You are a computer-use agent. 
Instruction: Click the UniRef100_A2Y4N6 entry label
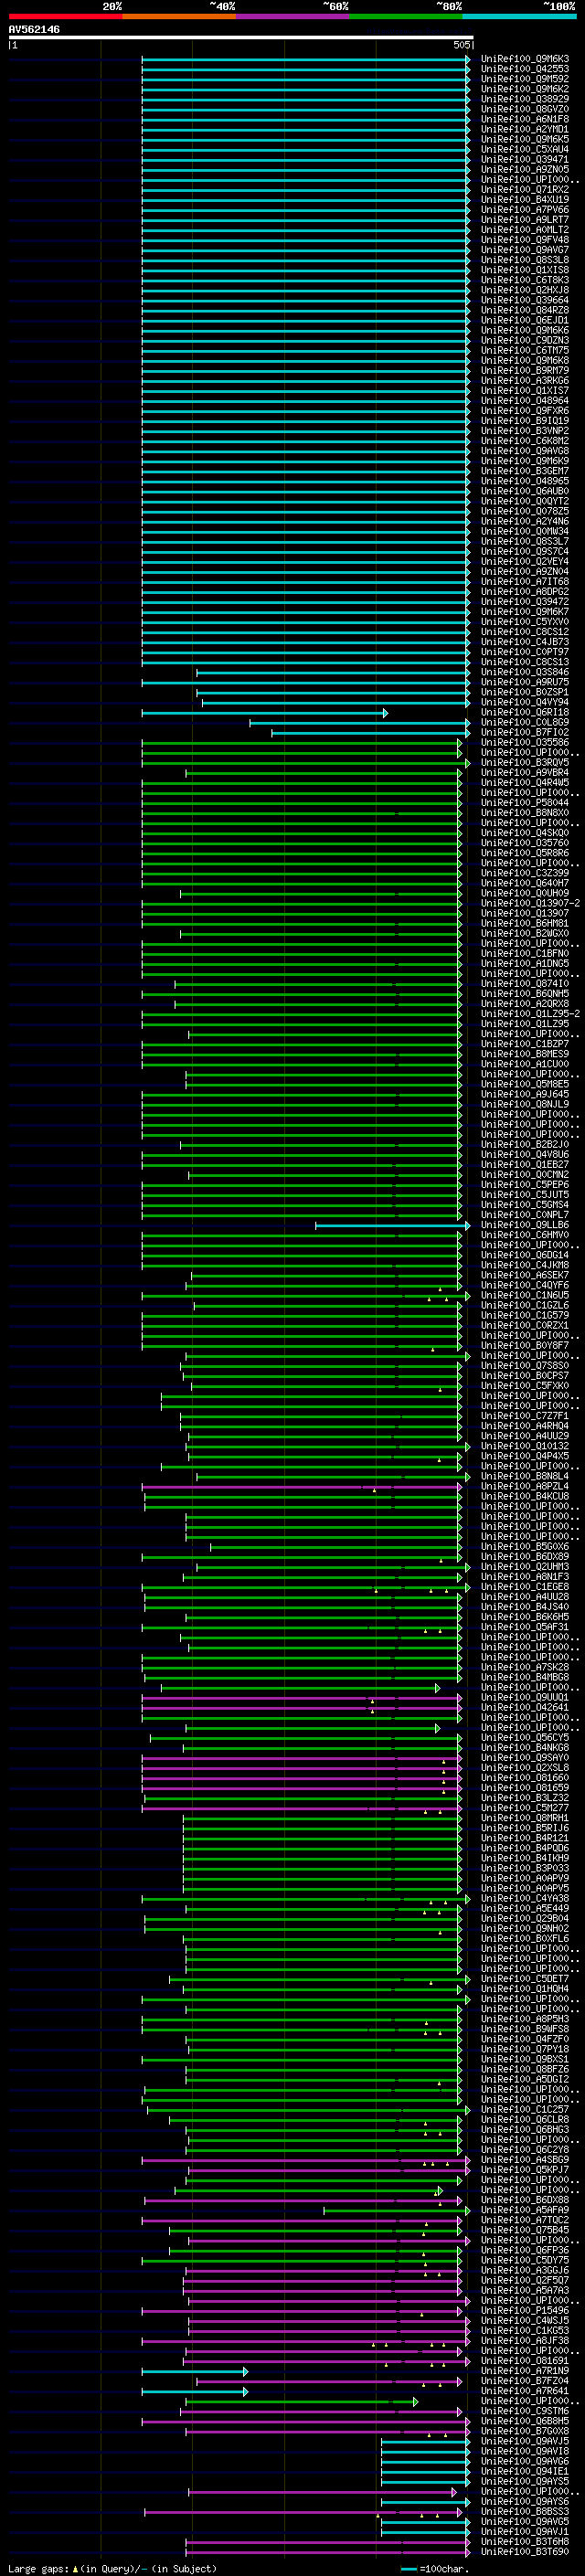click(x=524, y=521)
